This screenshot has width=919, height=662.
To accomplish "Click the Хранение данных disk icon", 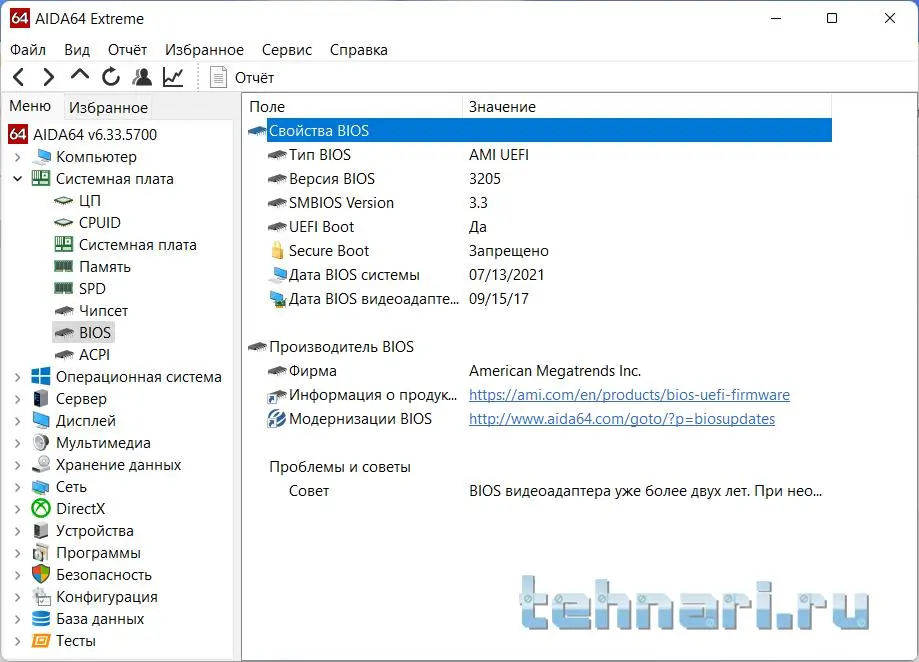I will [x=41, y=465].
